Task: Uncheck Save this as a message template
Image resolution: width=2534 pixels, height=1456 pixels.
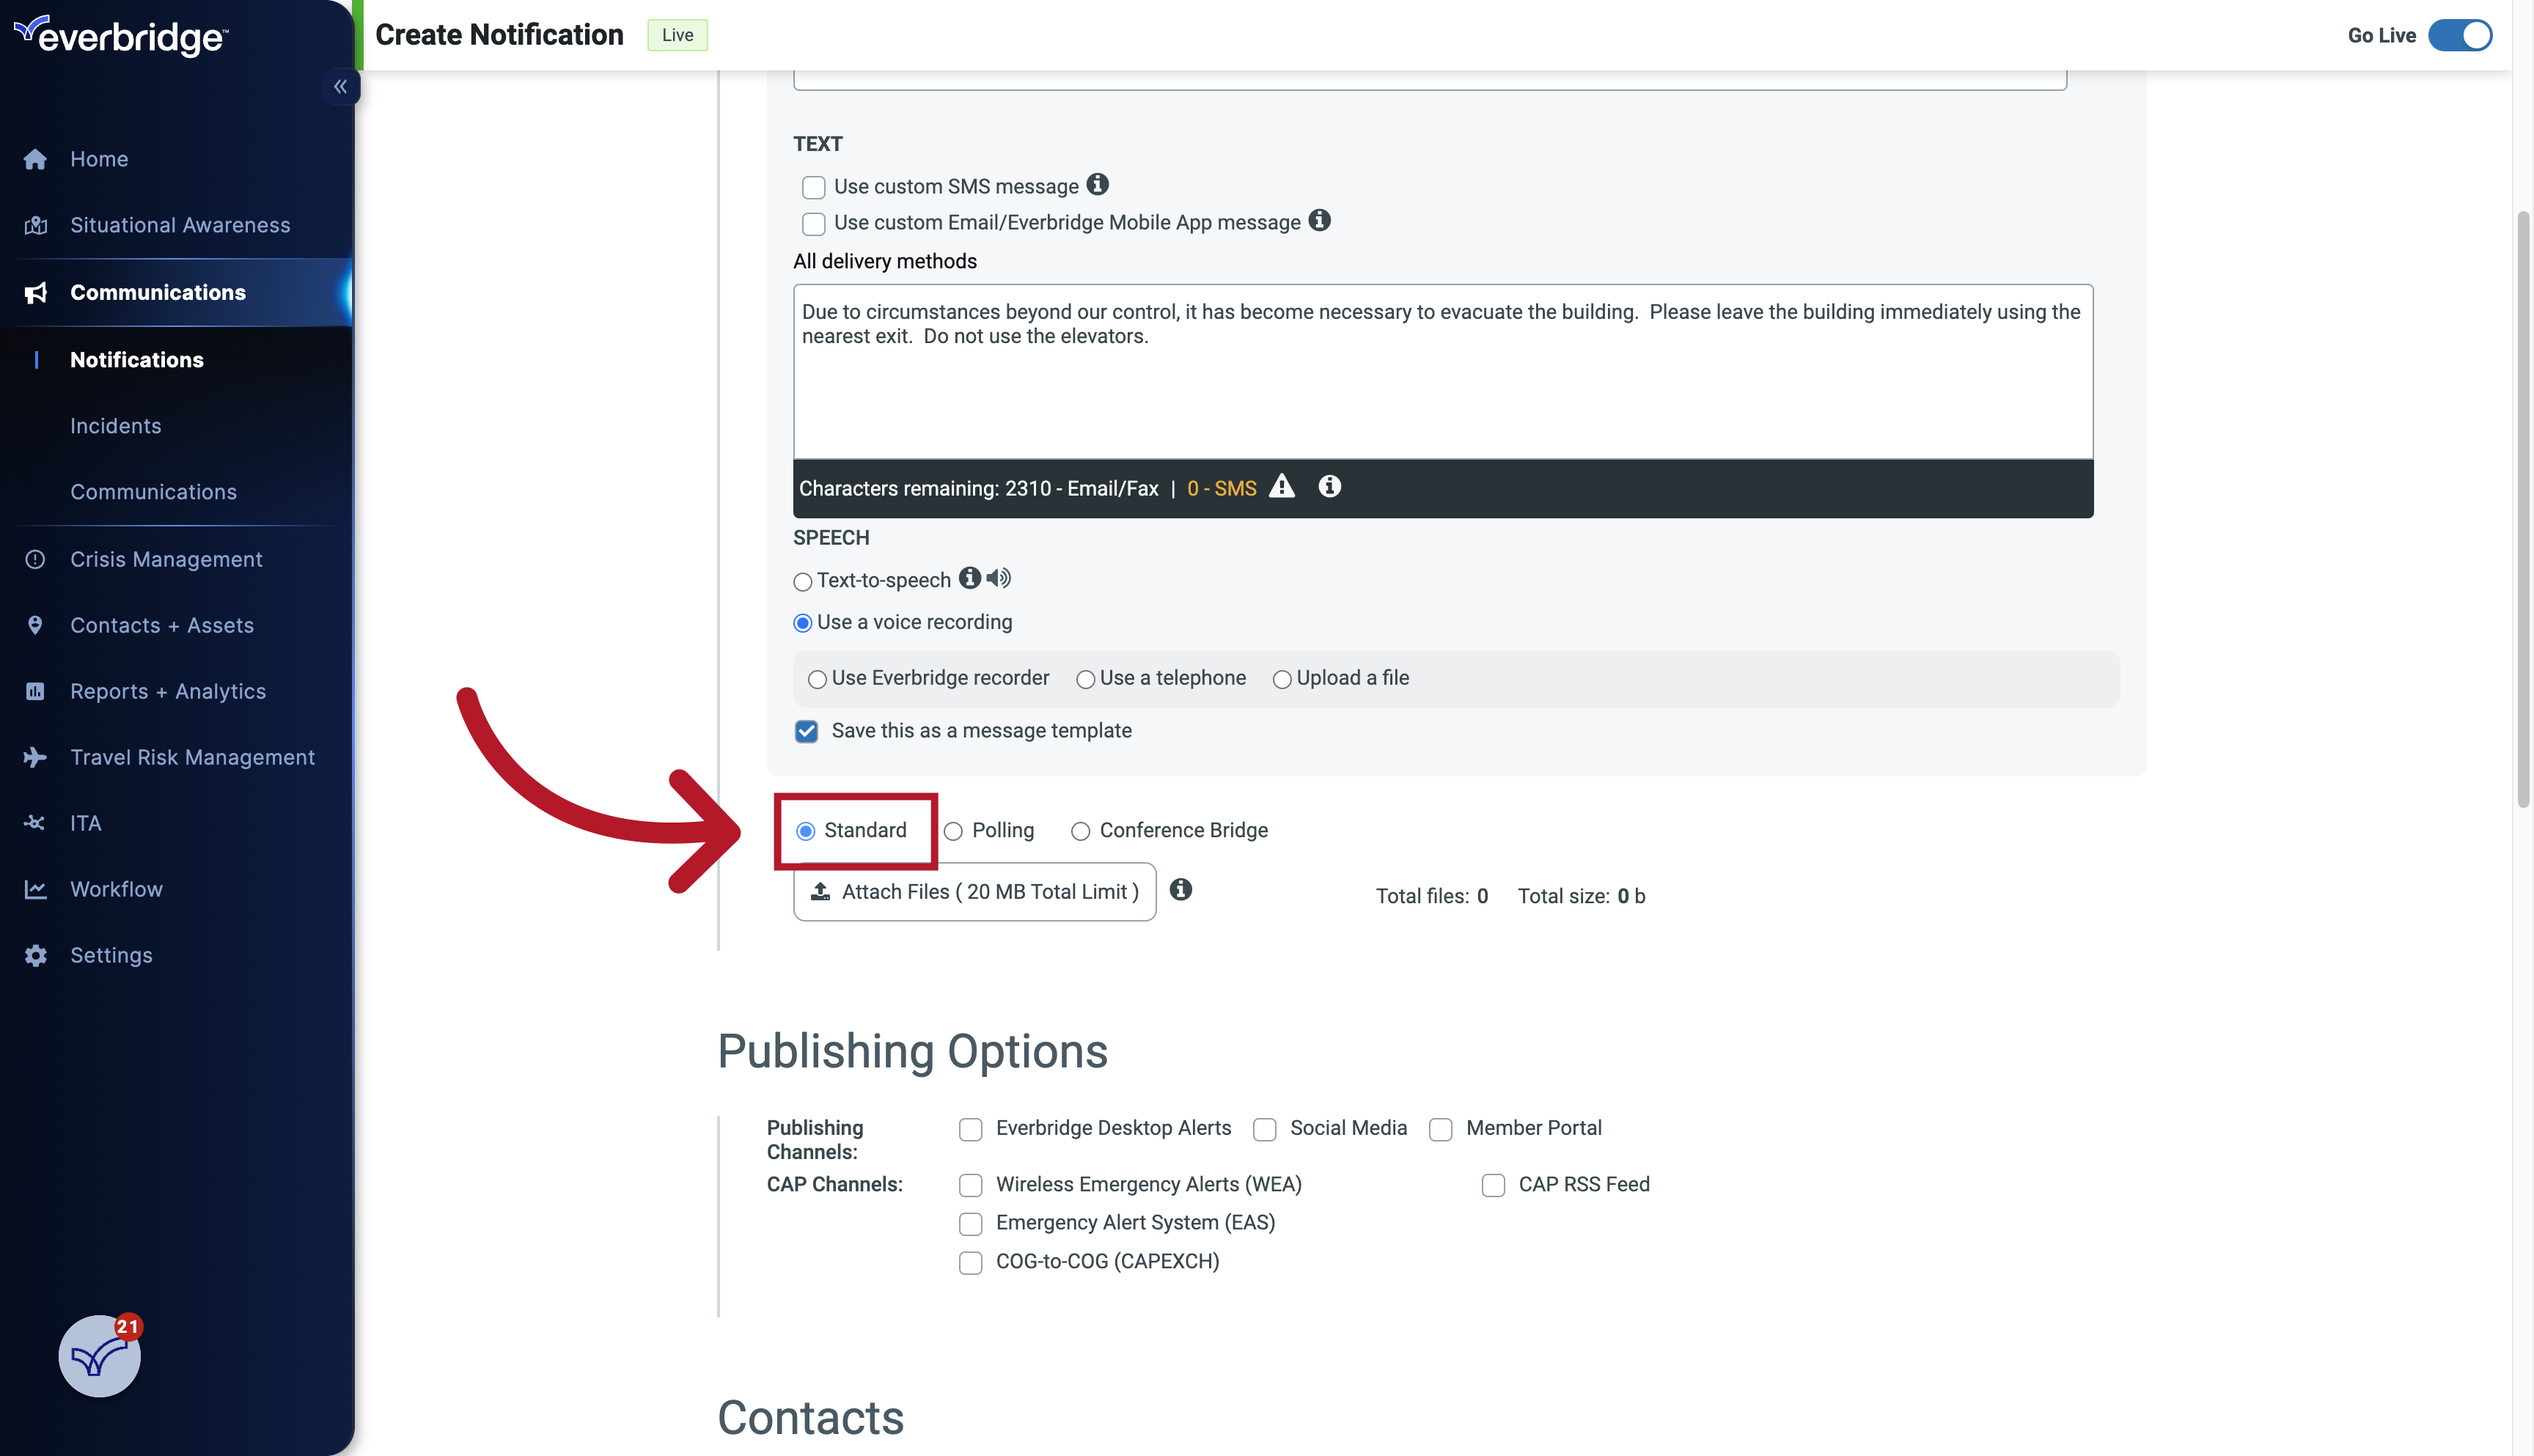Action: (806, 731)
